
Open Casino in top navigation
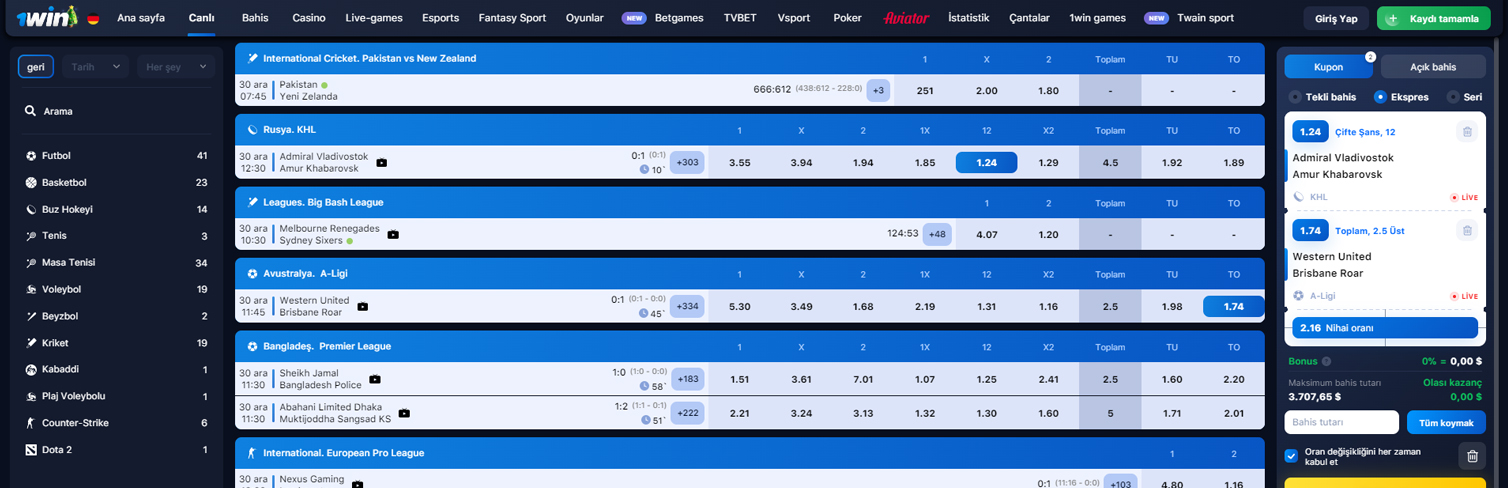tap(309, 18)
